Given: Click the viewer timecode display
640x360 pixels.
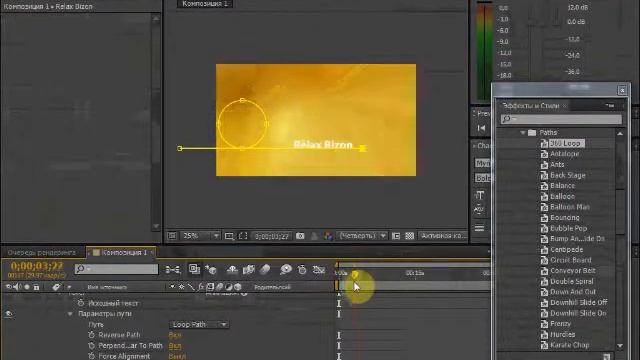Looking at the screenshot, I should tap(271, 236).
